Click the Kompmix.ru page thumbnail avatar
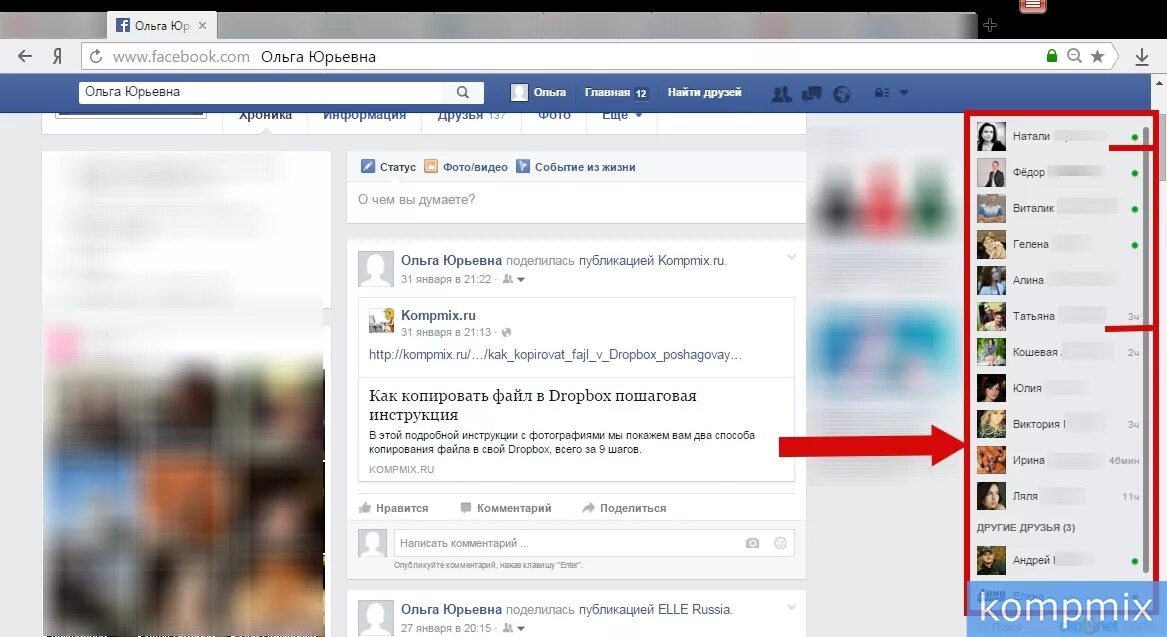This screenshot has width=1167, height=637. point(382,321)
